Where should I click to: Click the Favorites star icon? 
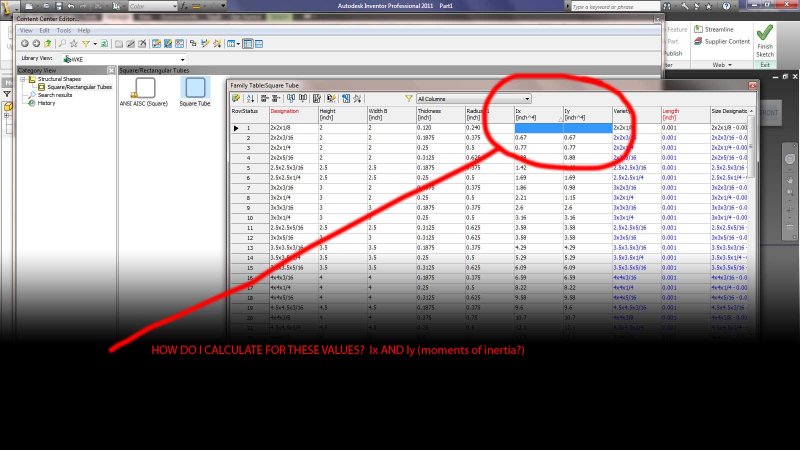click(x=74, y=44)
